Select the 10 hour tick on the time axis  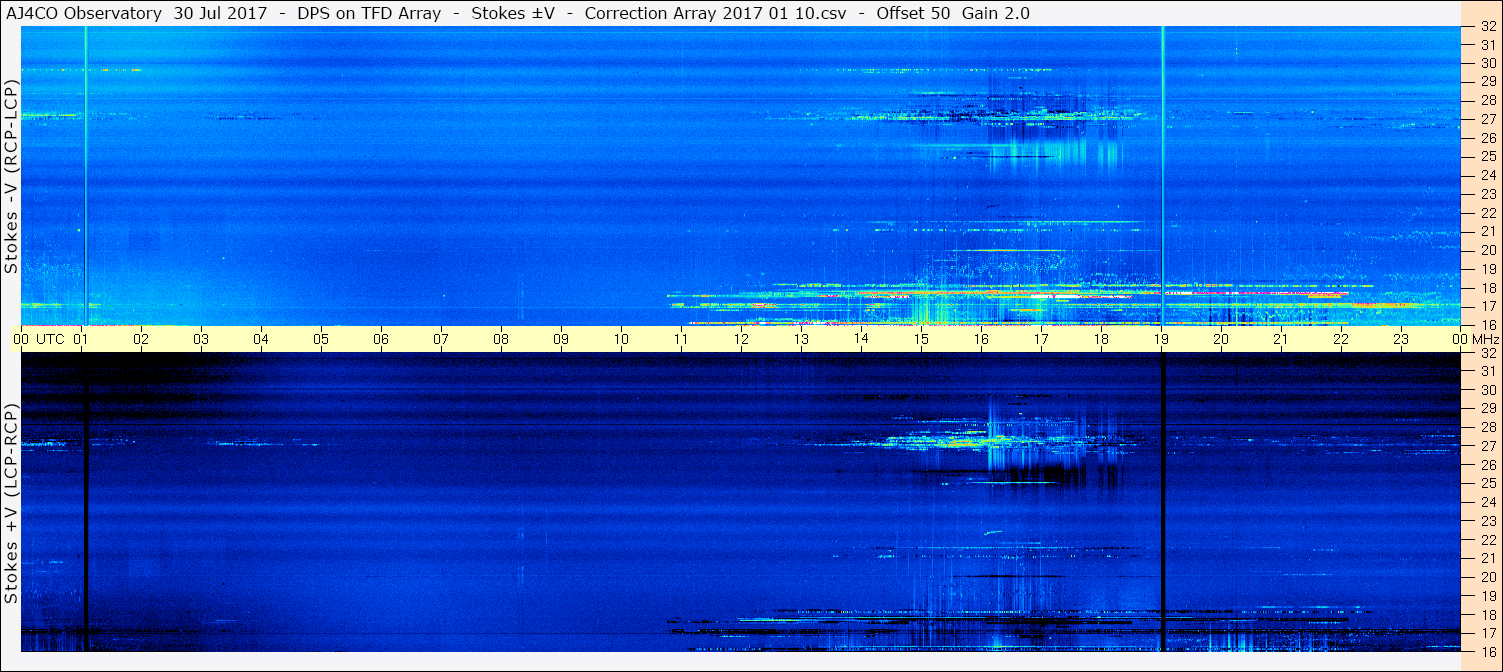[621, 339]
